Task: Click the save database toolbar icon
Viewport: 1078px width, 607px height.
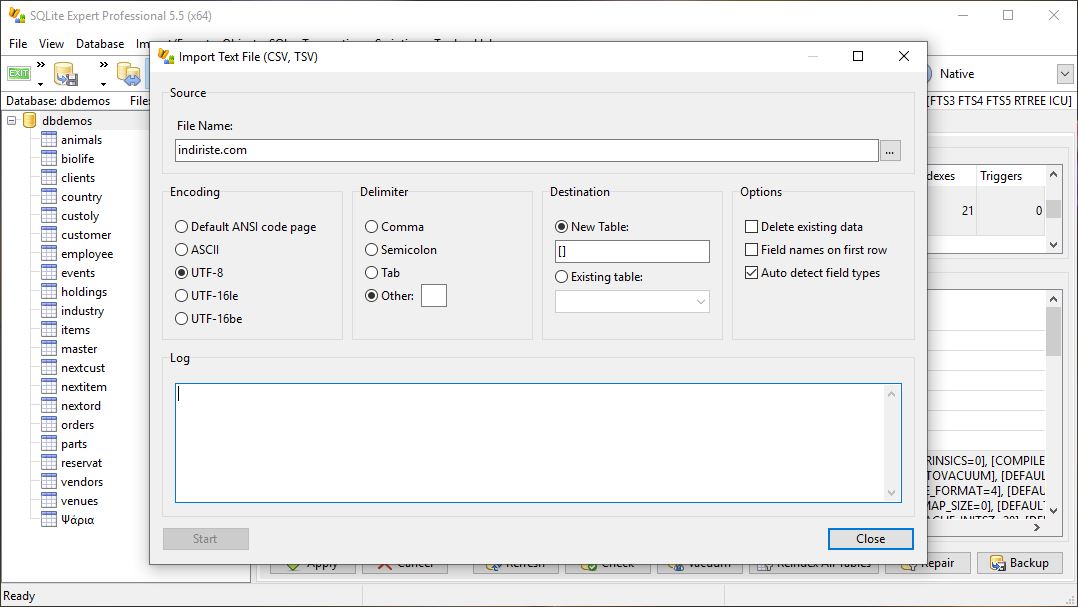Action: click(x=66, y=74)
